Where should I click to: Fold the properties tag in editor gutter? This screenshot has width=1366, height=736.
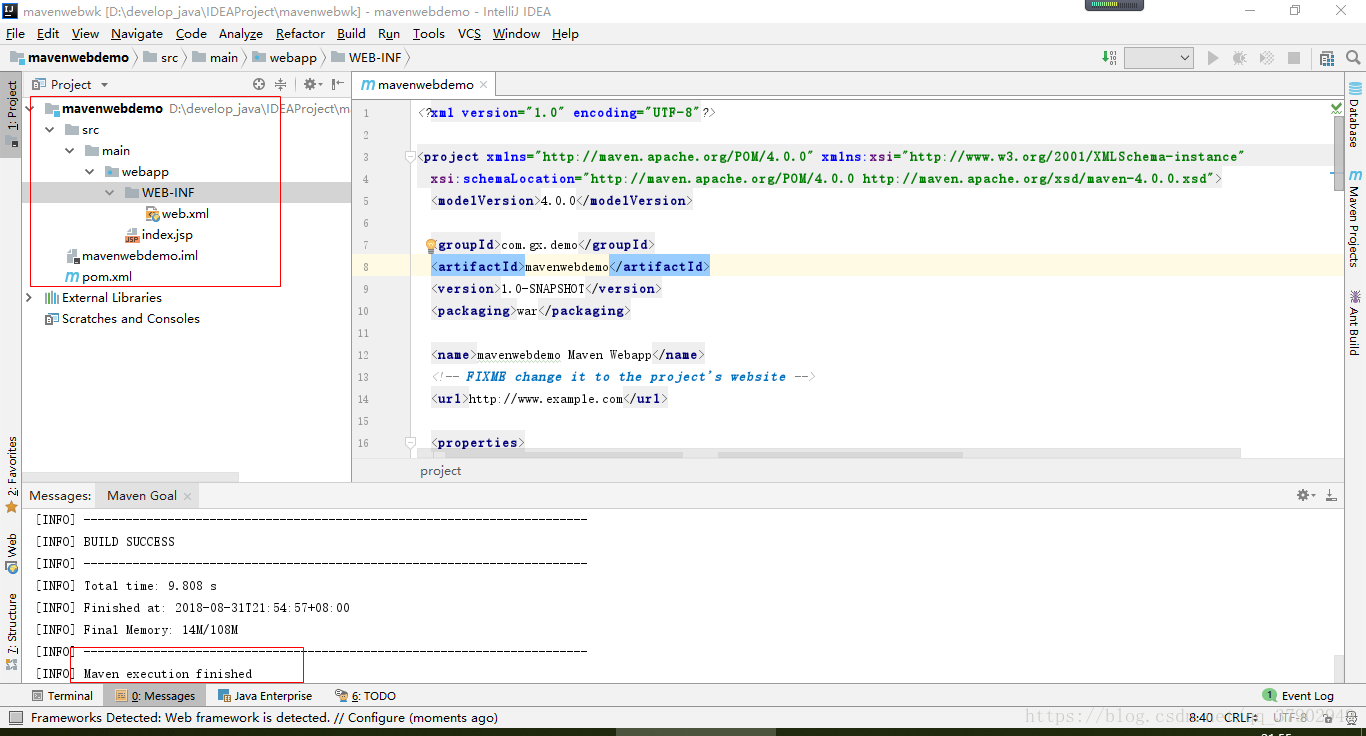point(409,443)
